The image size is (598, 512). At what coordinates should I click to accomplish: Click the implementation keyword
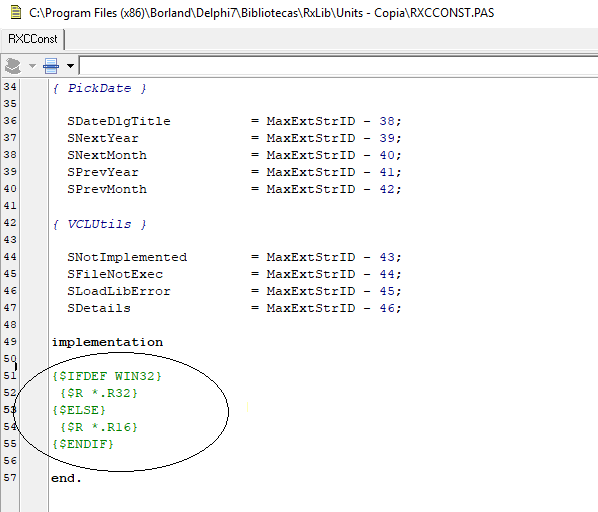pos(107,342)
